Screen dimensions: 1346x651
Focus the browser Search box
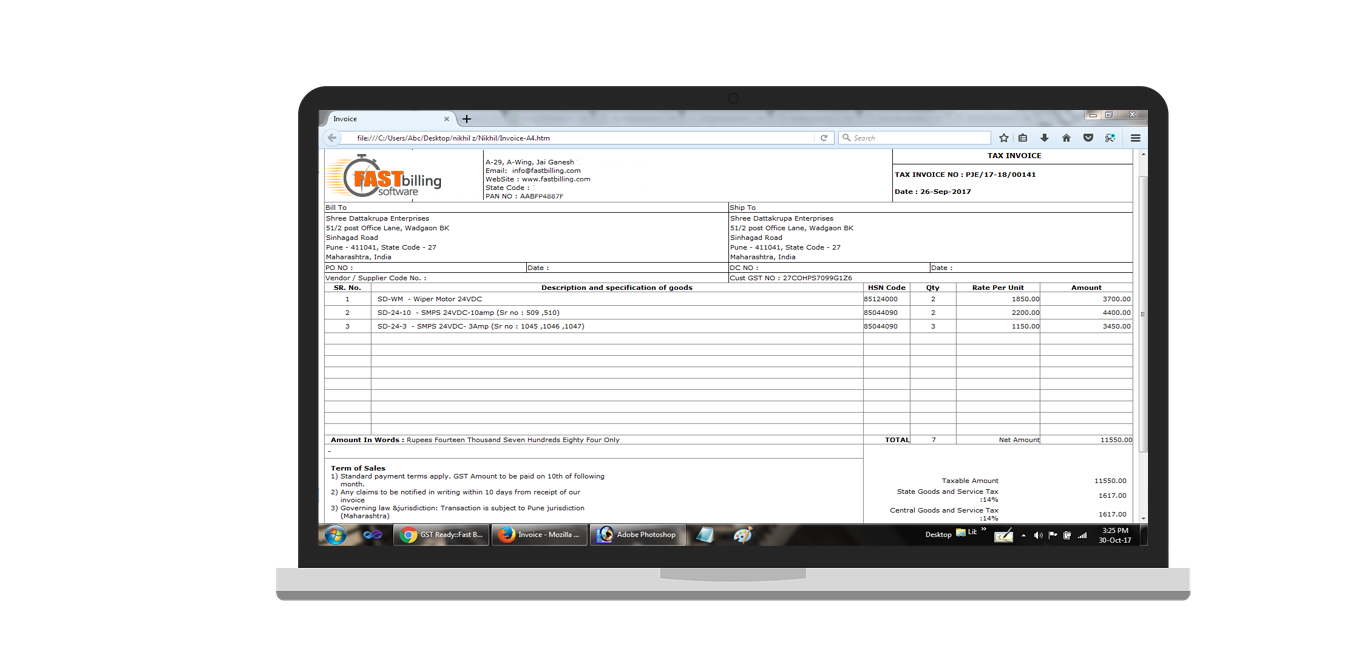pyautogui.click(x=915, y=138)
